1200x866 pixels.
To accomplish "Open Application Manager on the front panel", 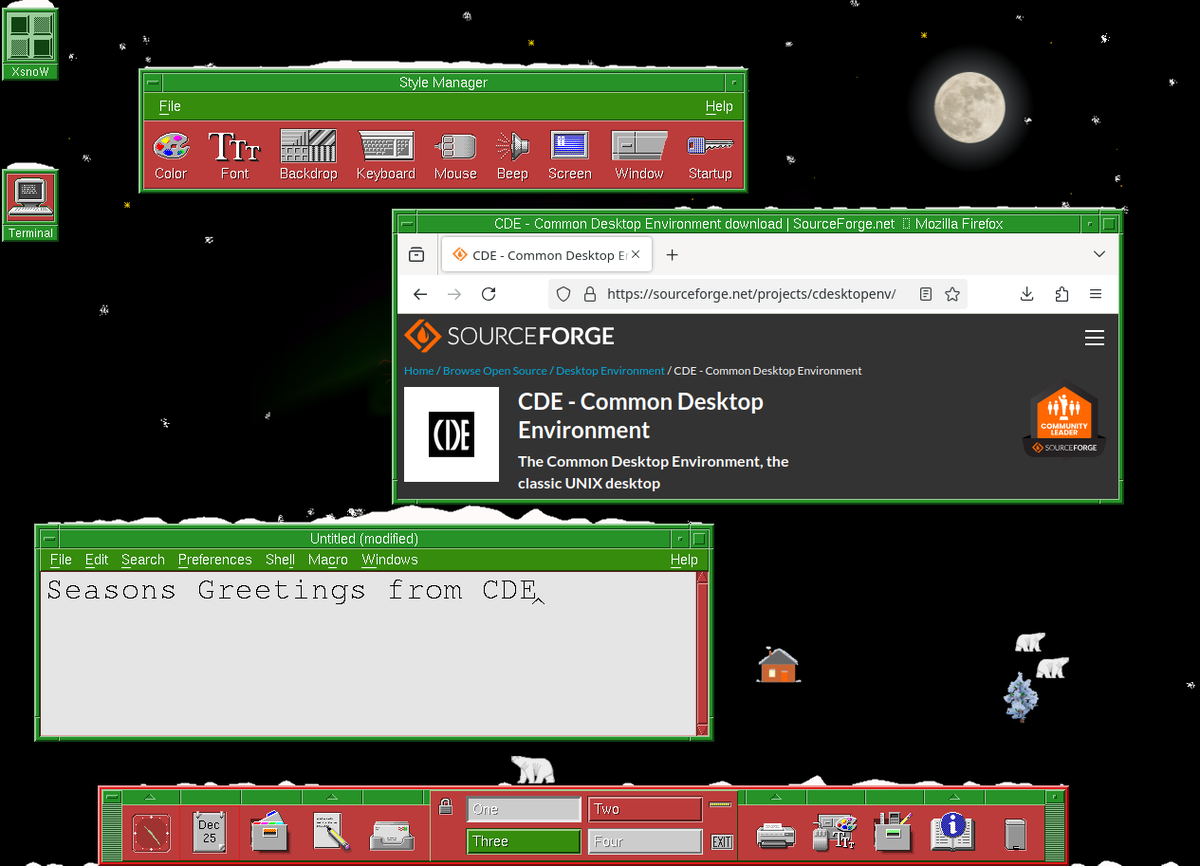I will [892, 832].
